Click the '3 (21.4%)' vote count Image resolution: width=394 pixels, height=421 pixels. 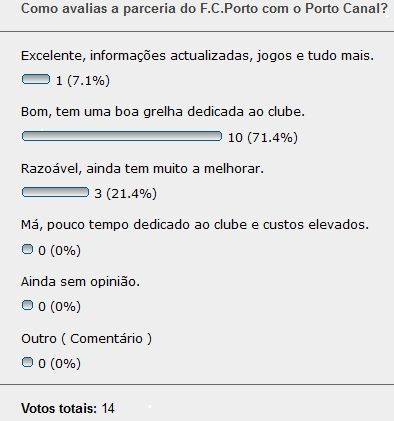(125, 194)
